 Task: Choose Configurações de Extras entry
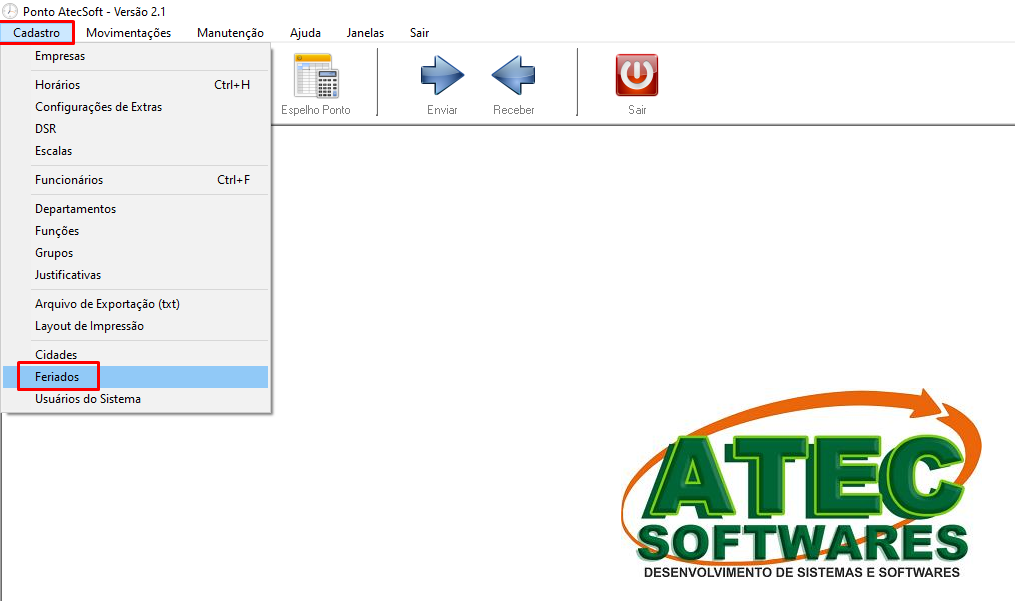135,107
